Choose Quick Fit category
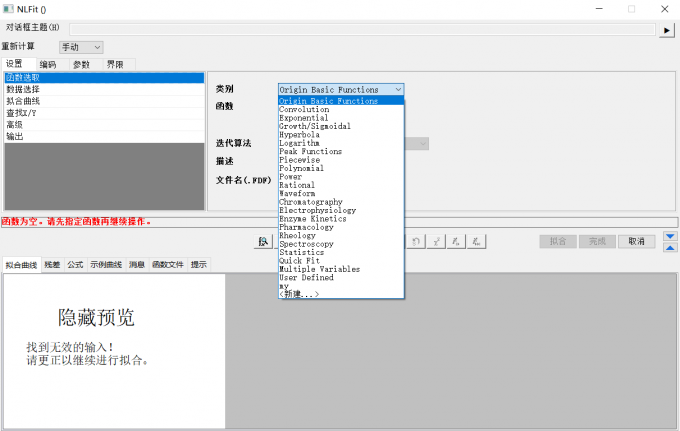The height and width of the screenshot is (431, 680). coord(341,261)
